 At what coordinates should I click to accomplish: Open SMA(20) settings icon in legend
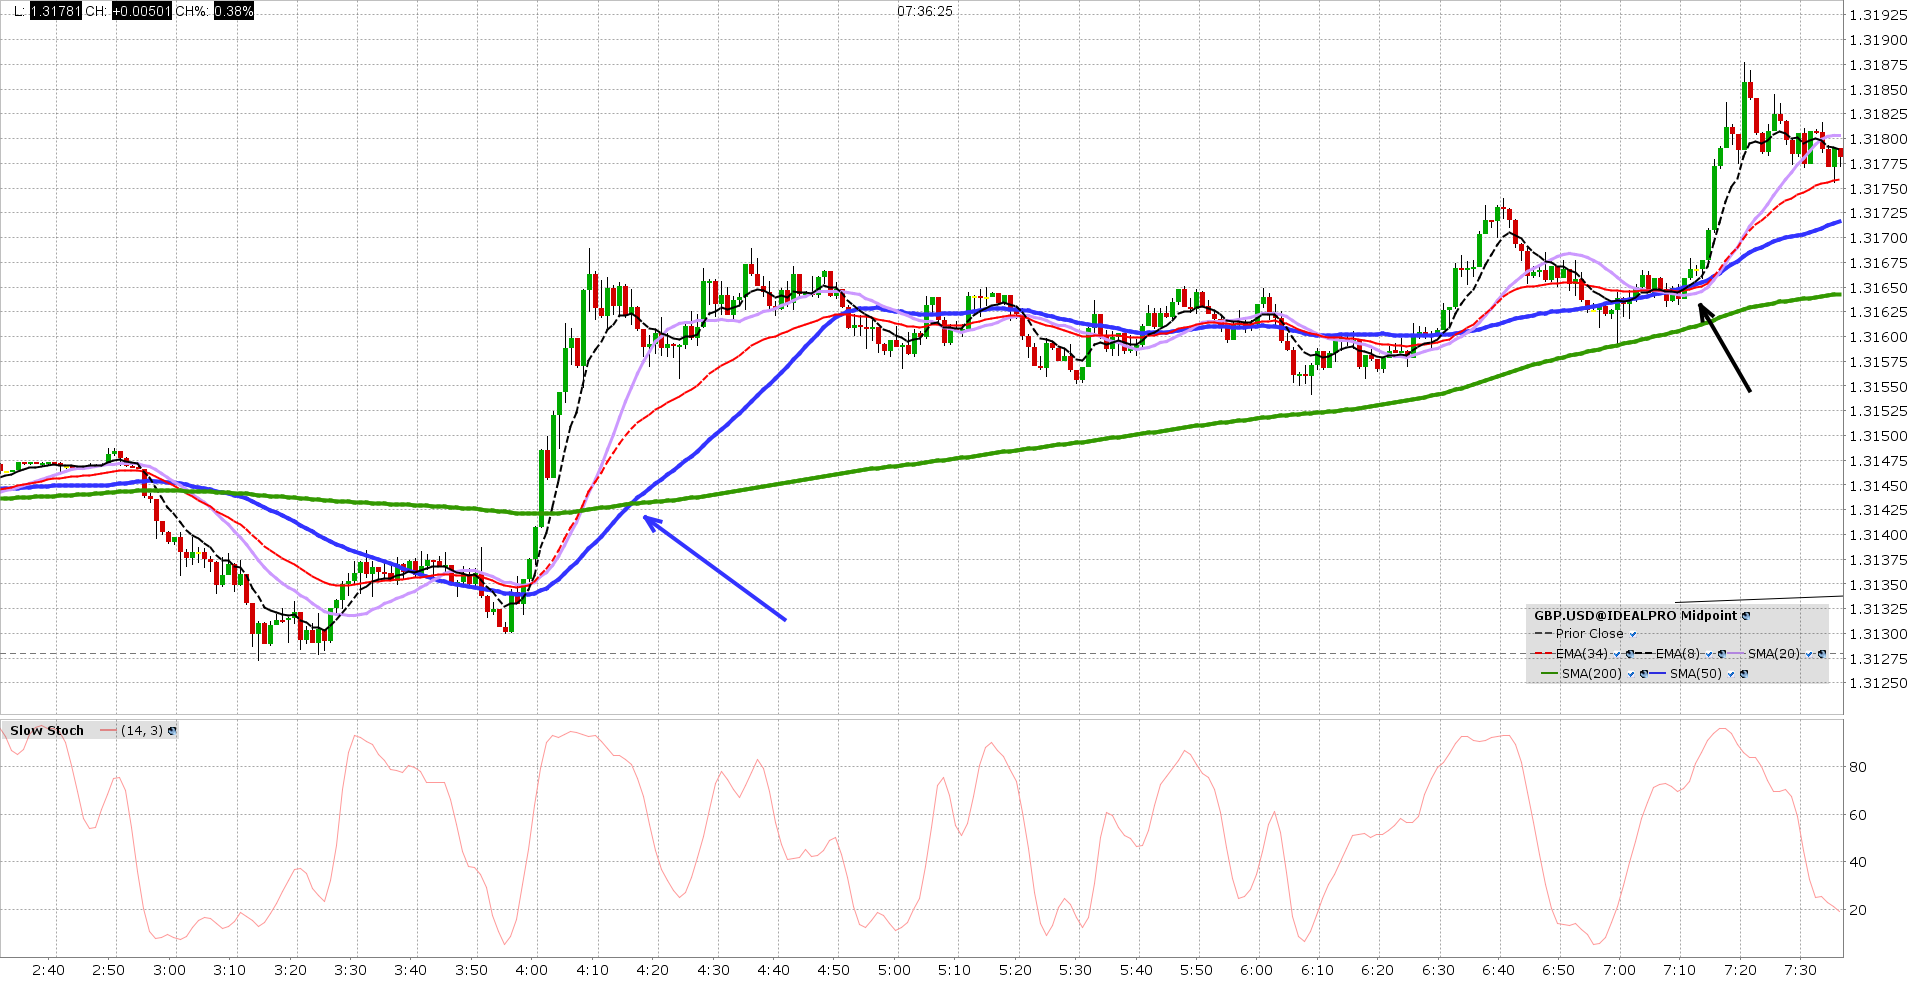(x=1822, y=654)
